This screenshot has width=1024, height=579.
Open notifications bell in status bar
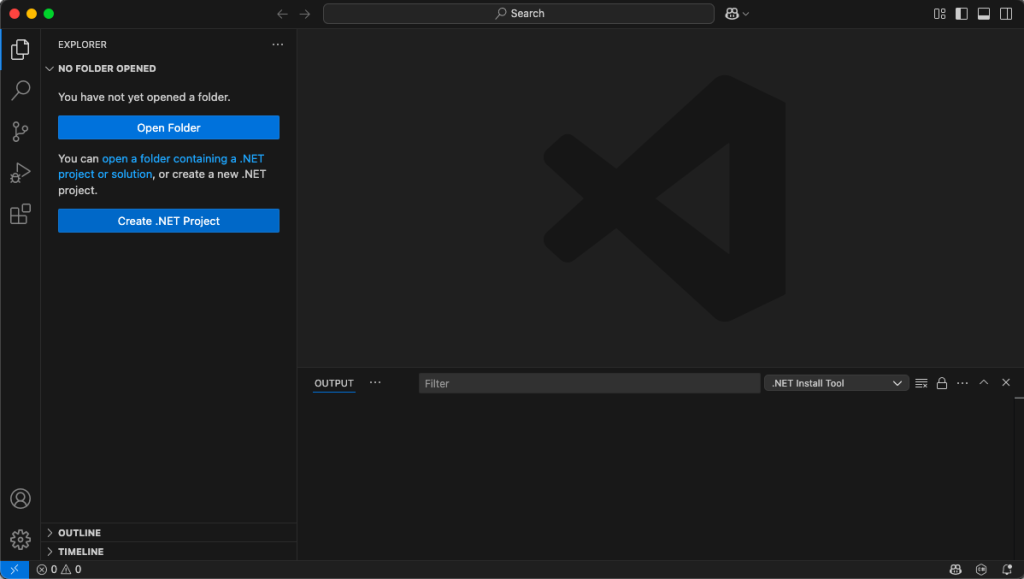pos(1007,570)
